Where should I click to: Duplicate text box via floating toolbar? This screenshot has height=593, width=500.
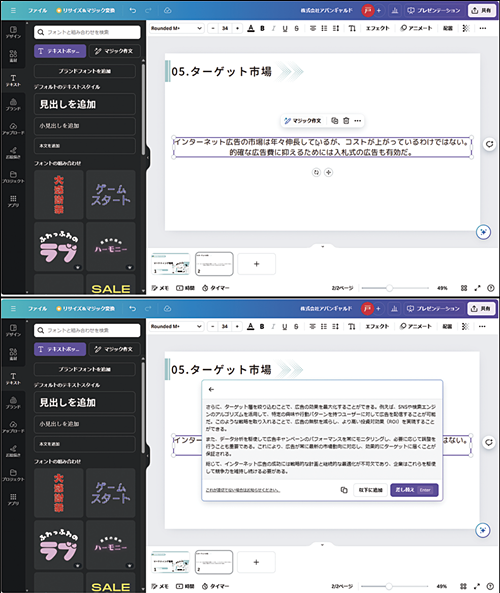pos(335,121)
